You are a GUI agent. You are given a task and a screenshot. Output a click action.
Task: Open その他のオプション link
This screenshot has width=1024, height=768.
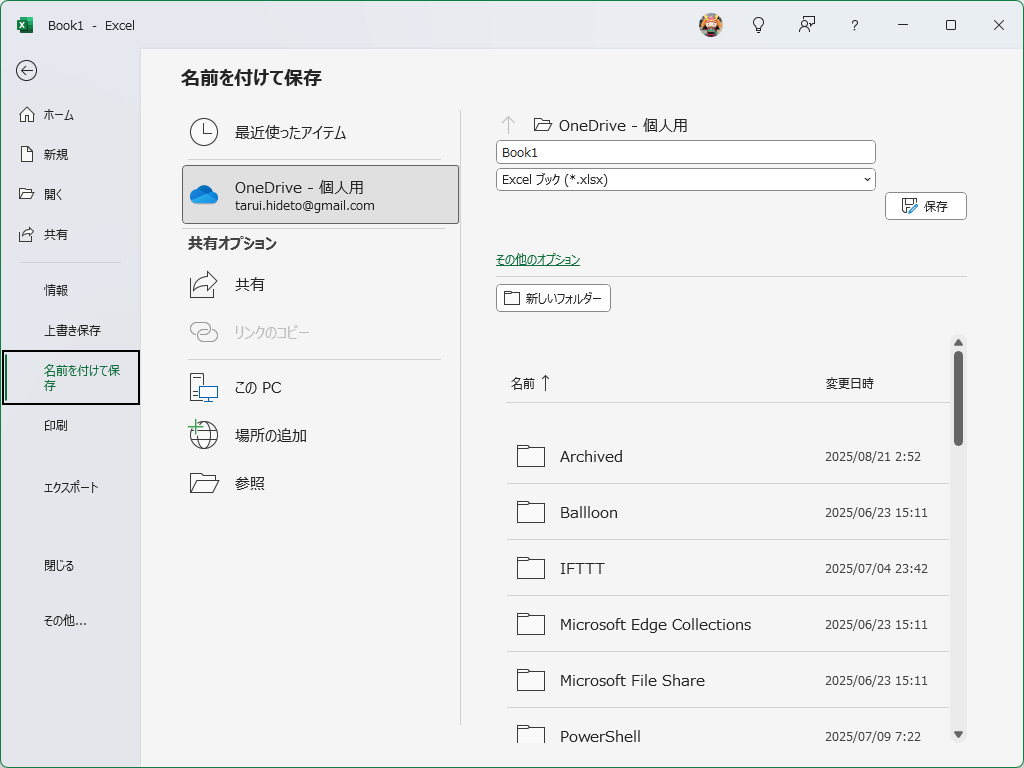(538, 260)
